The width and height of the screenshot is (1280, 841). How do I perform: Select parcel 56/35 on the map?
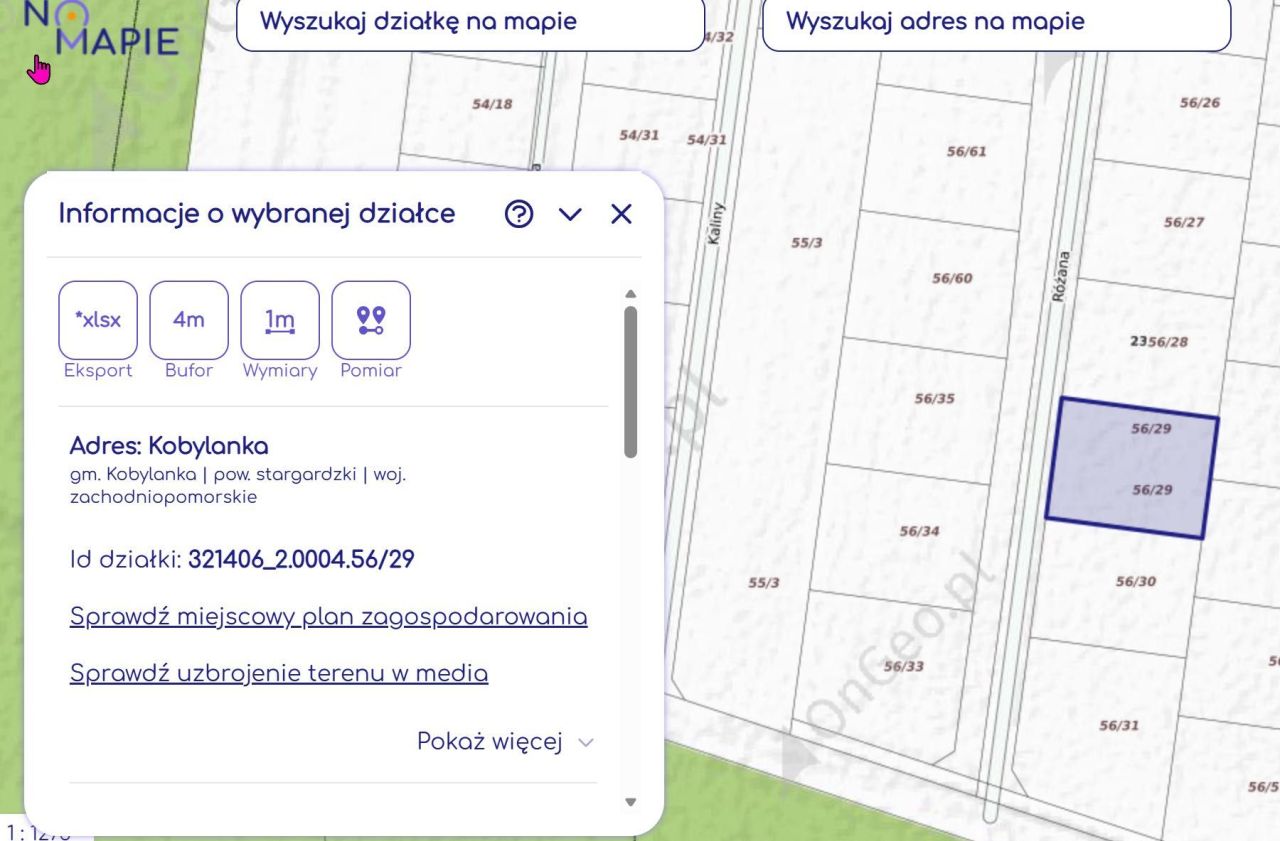(935, 398)
